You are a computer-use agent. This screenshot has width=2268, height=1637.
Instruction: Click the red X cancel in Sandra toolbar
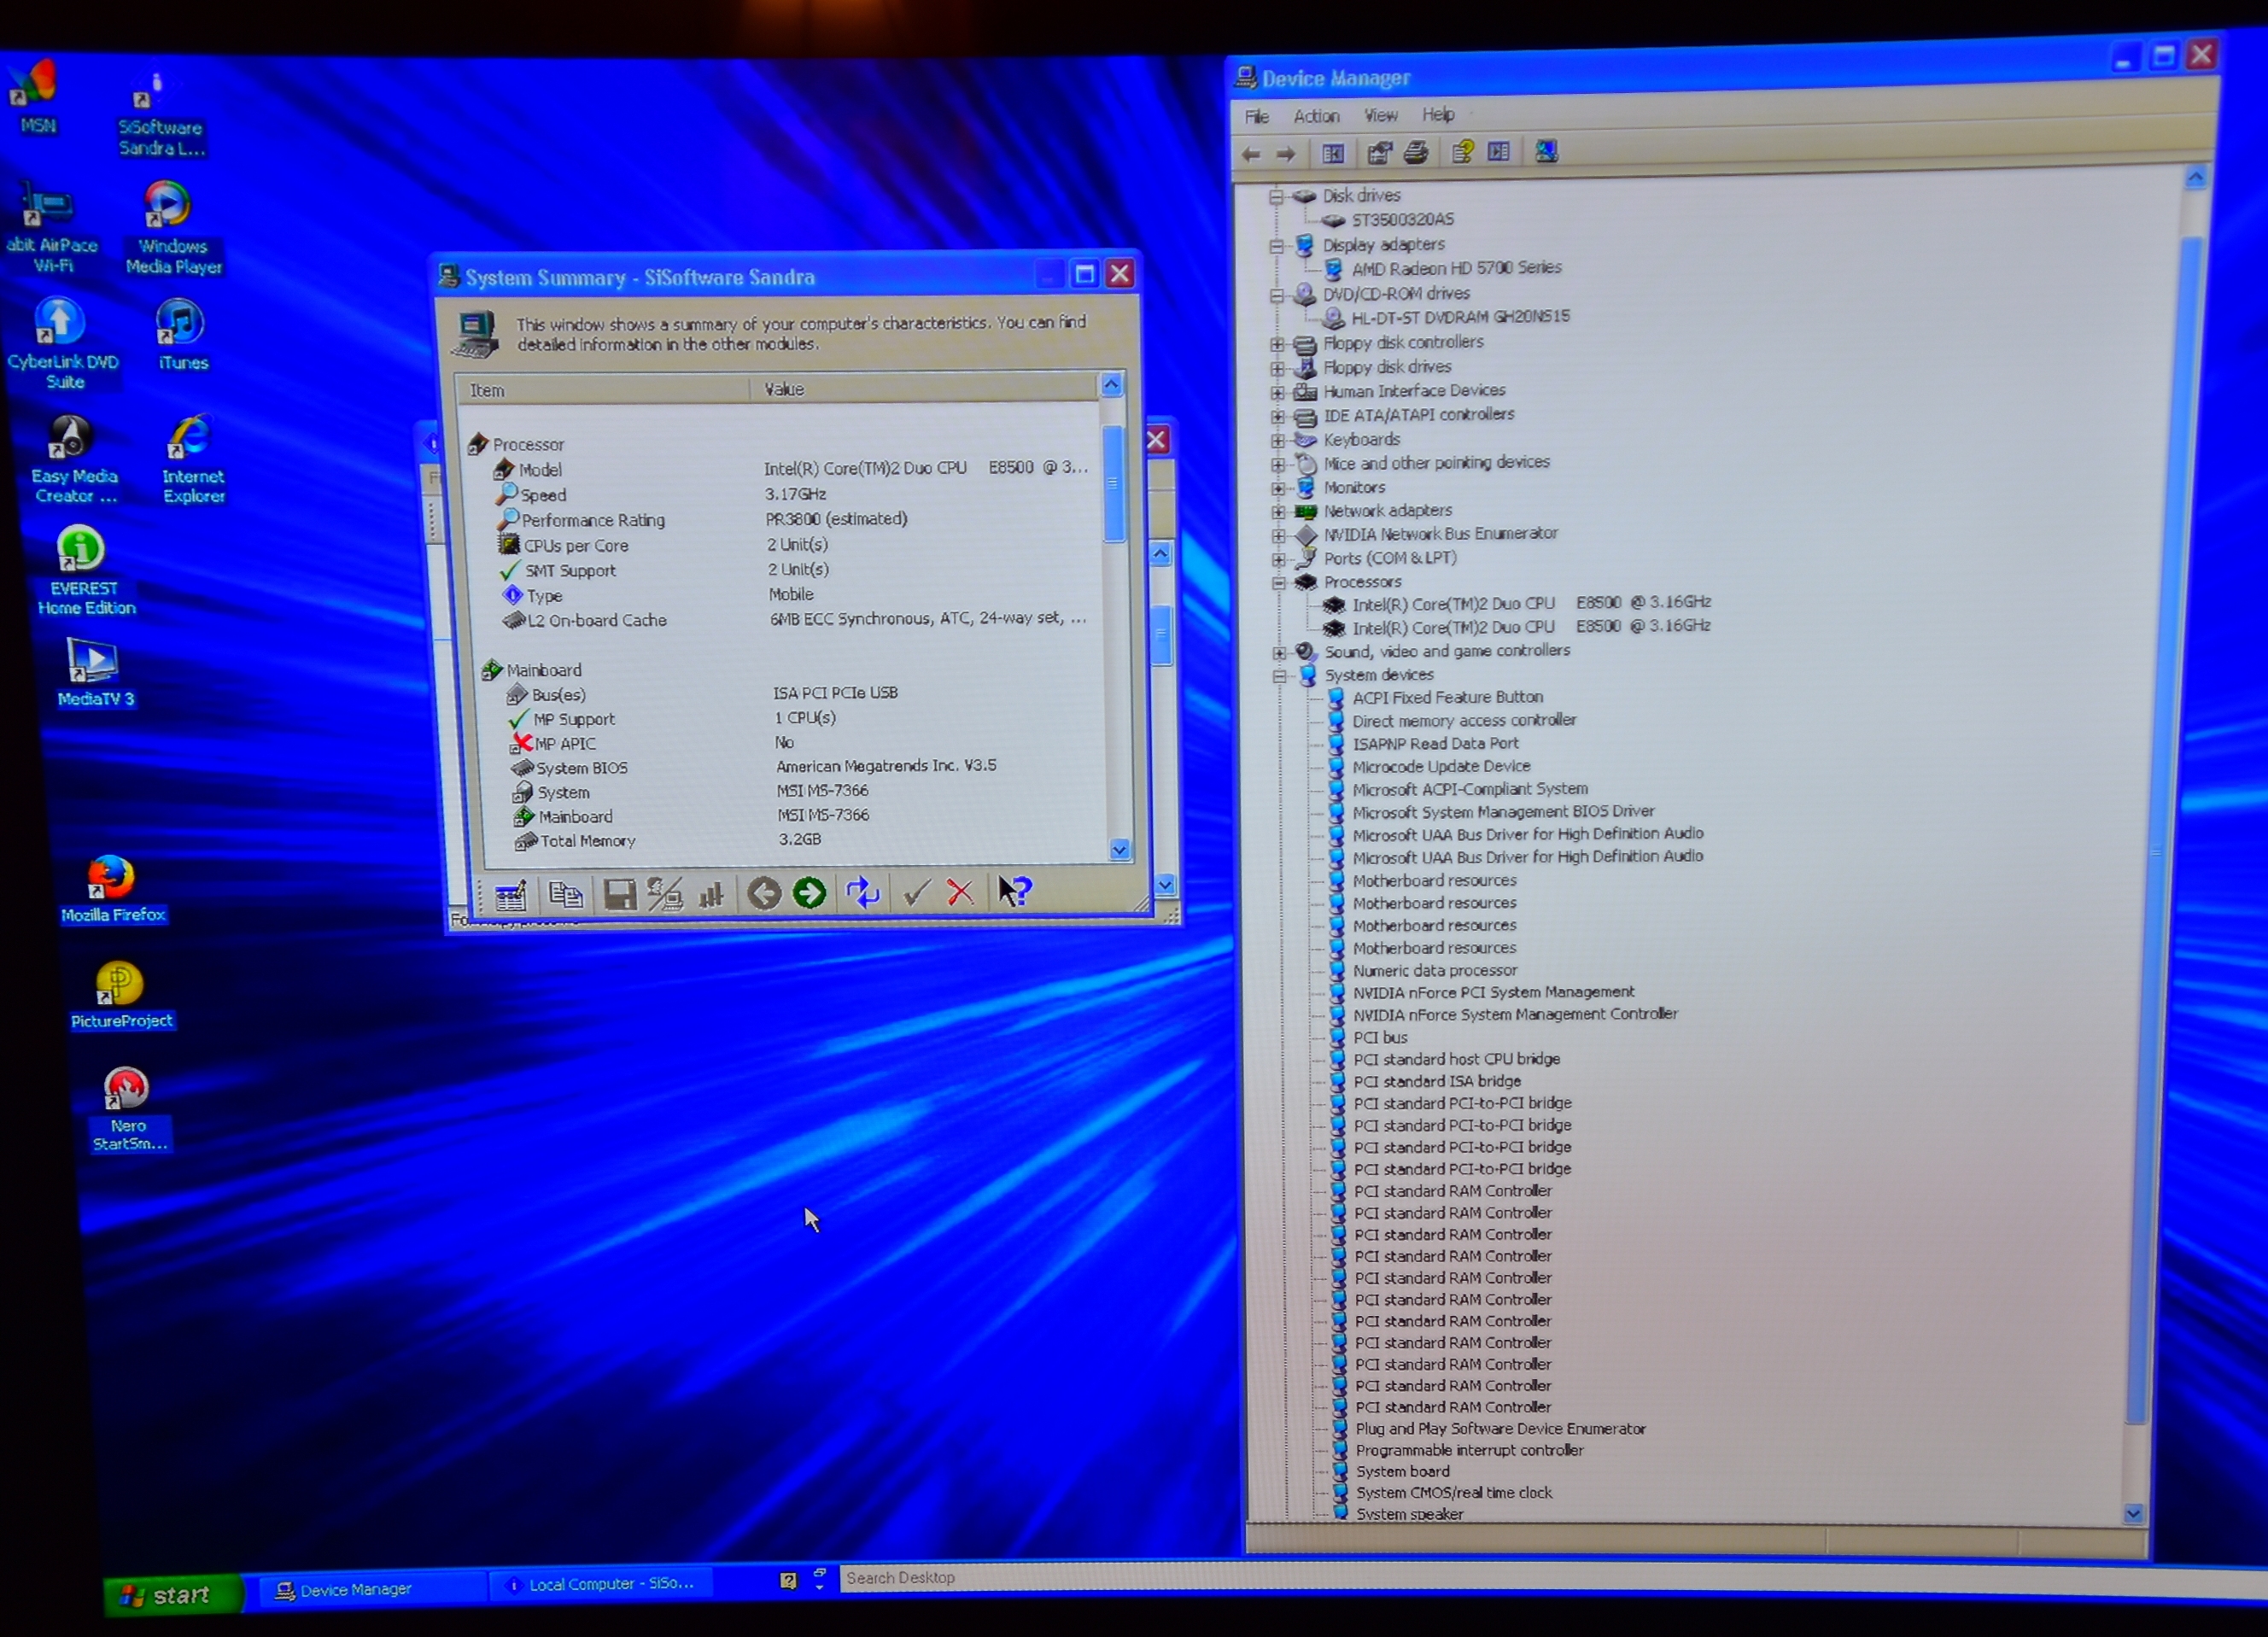960,891
